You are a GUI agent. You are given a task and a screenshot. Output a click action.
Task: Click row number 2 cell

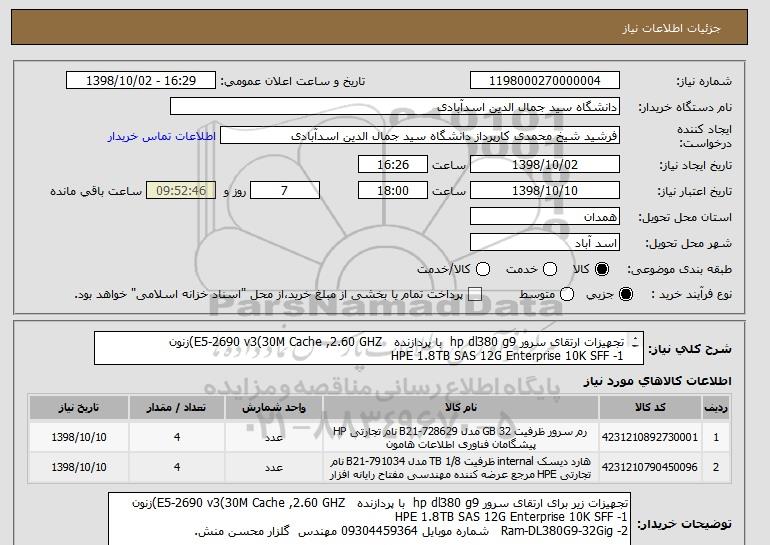click(x=715, y=467)
